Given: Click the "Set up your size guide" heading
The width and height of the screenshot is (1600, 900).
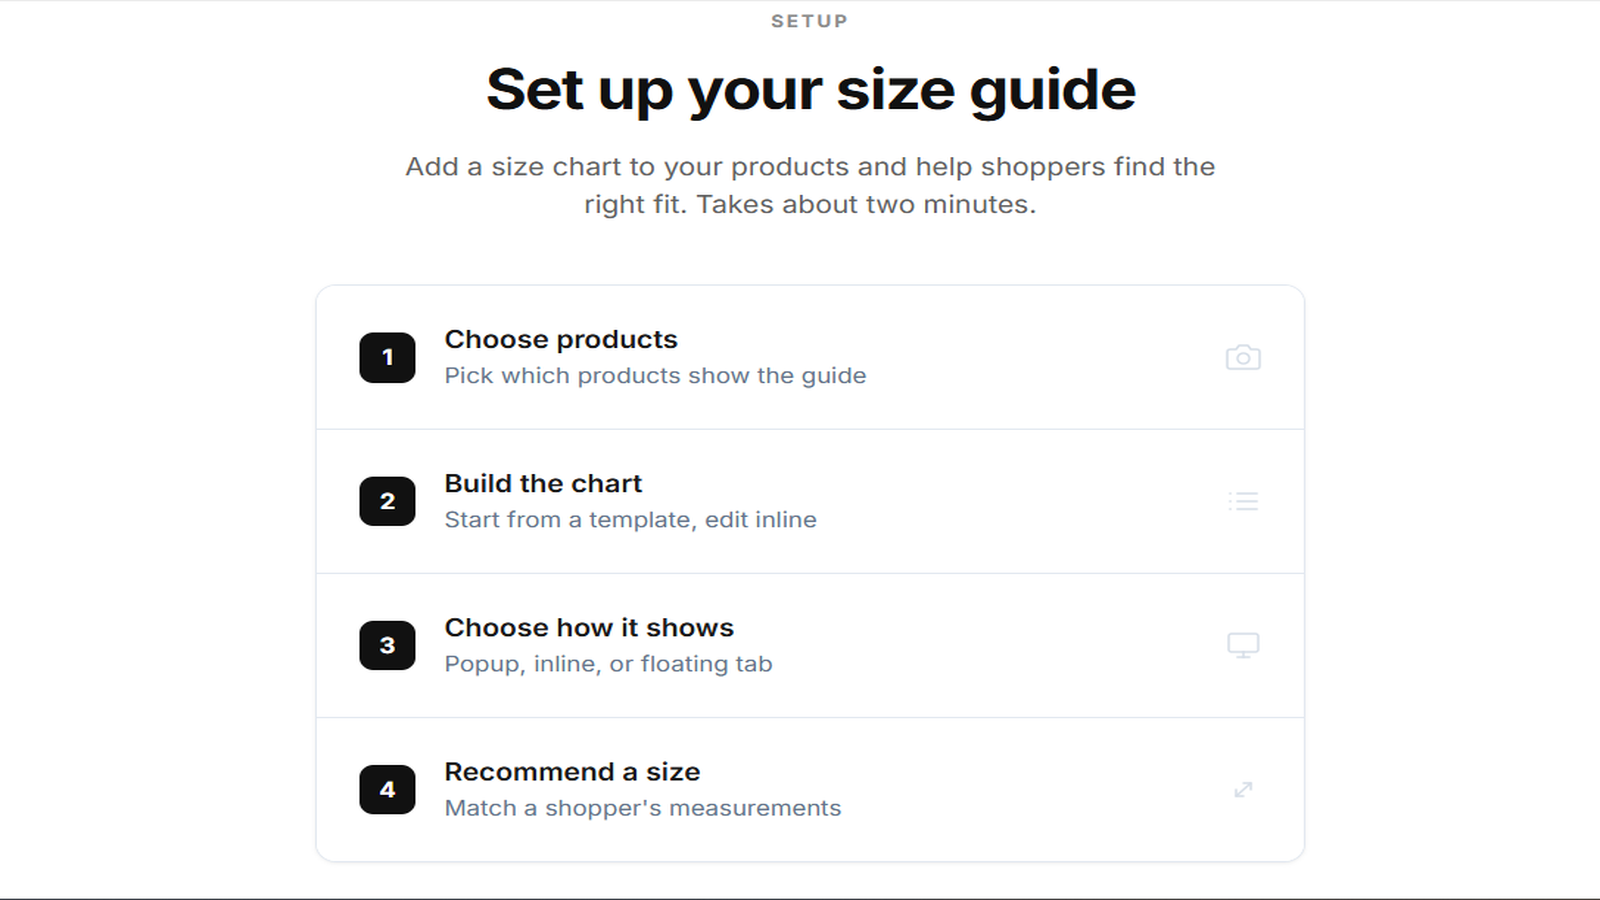Looking at the screenshot, I should [810, 90].
